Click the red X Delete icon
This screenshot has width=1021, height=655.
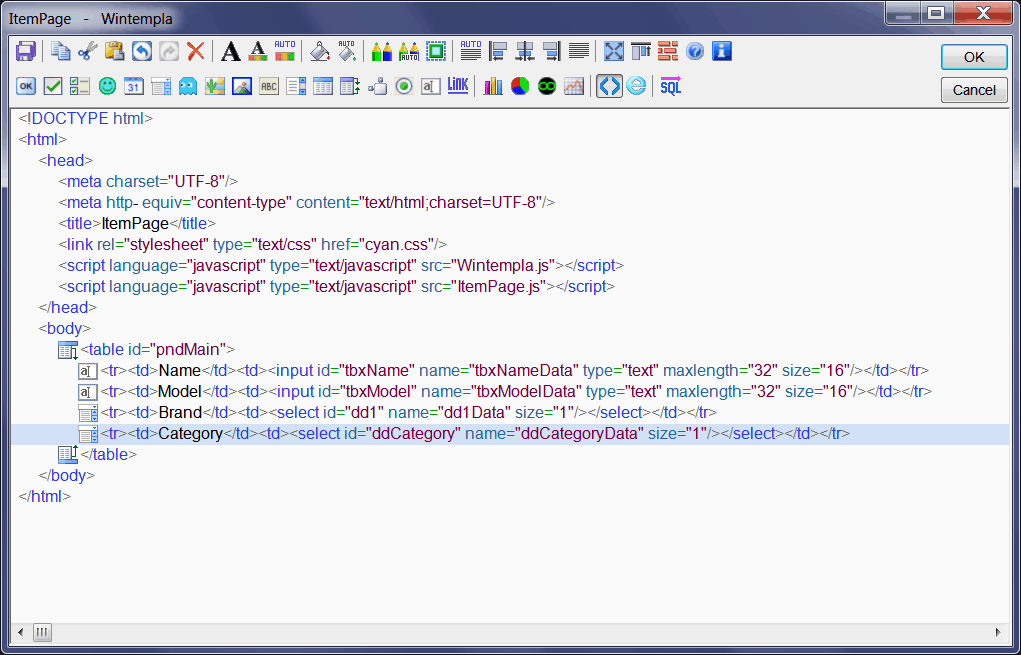coord(195,51)
